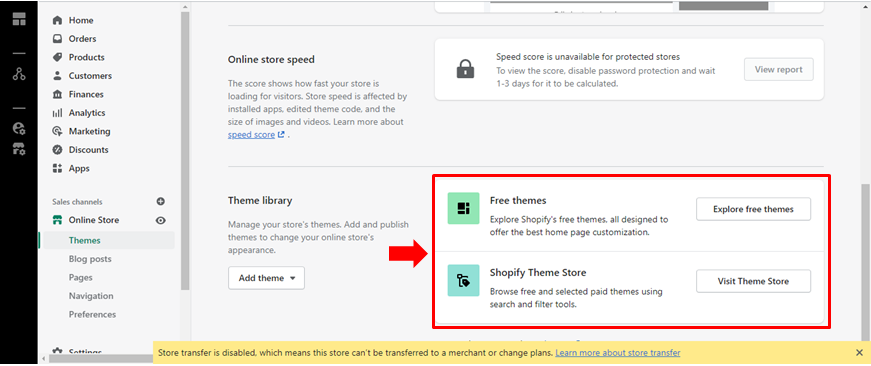This screenshot has height=366, width=871.
Task: Select Online Store sales channel
Action: click(93, 220)
